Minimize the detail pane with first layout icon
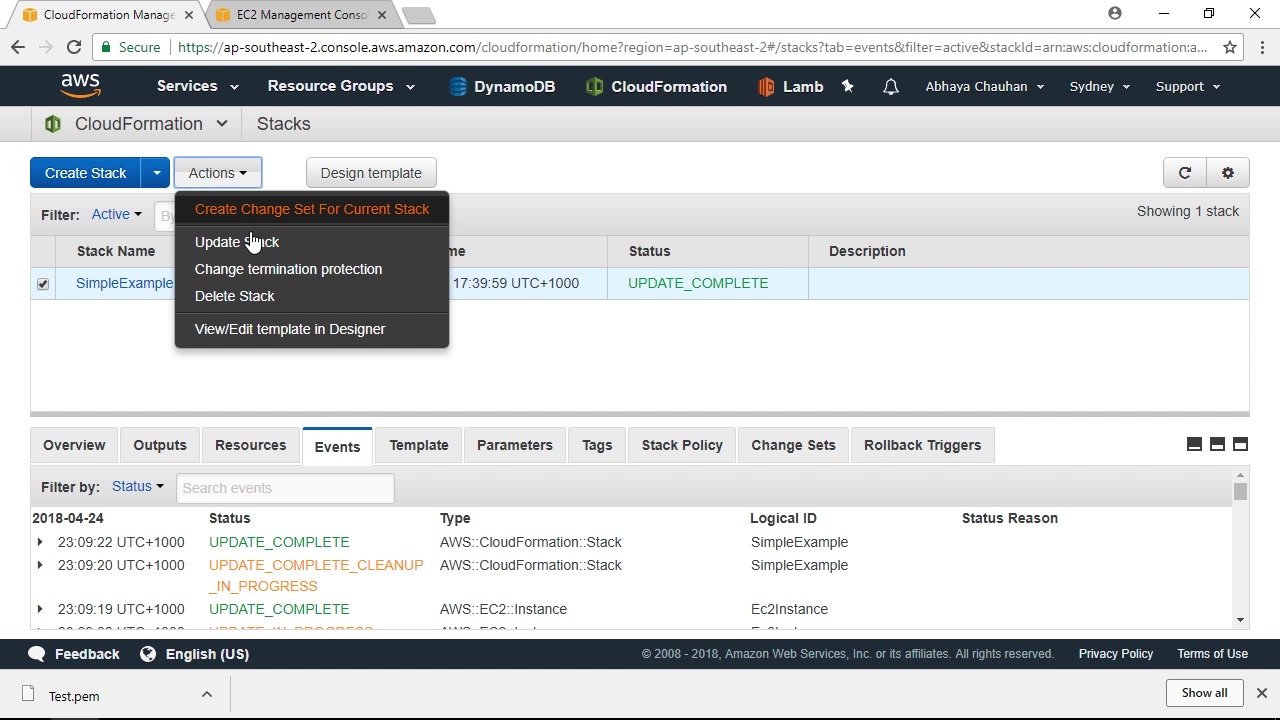Viewport: 1280px width, 720px height. pos(1194,445)
